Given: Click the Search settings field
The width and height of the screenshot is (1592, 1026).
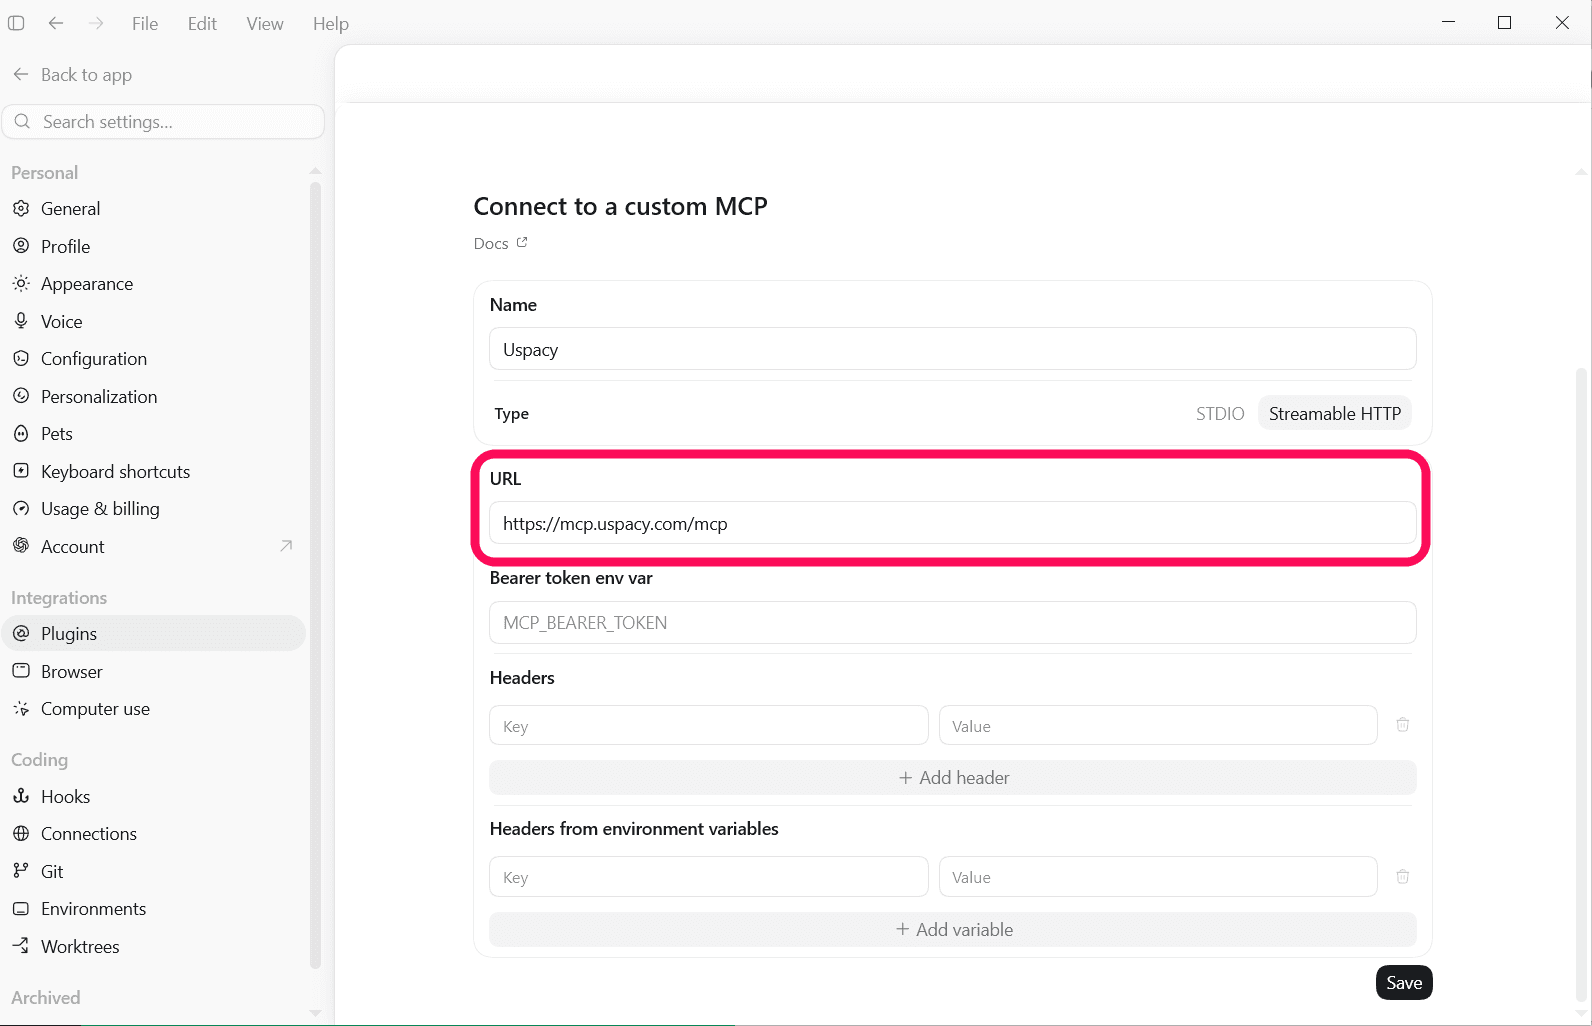Looking at the screenshot, I should point(164,121).
